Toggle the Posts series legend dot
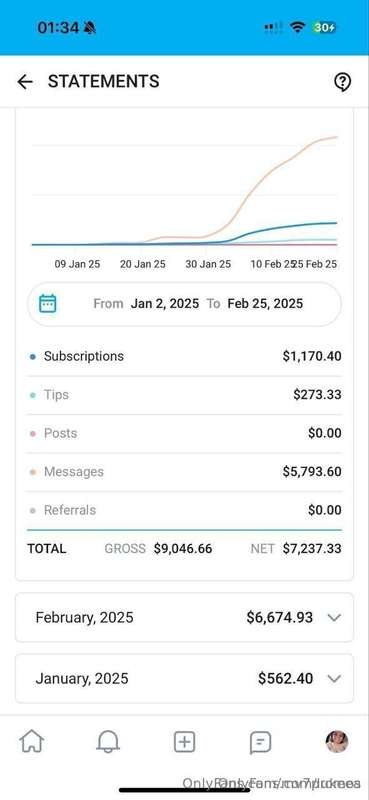369x800 pixels. 33,434
